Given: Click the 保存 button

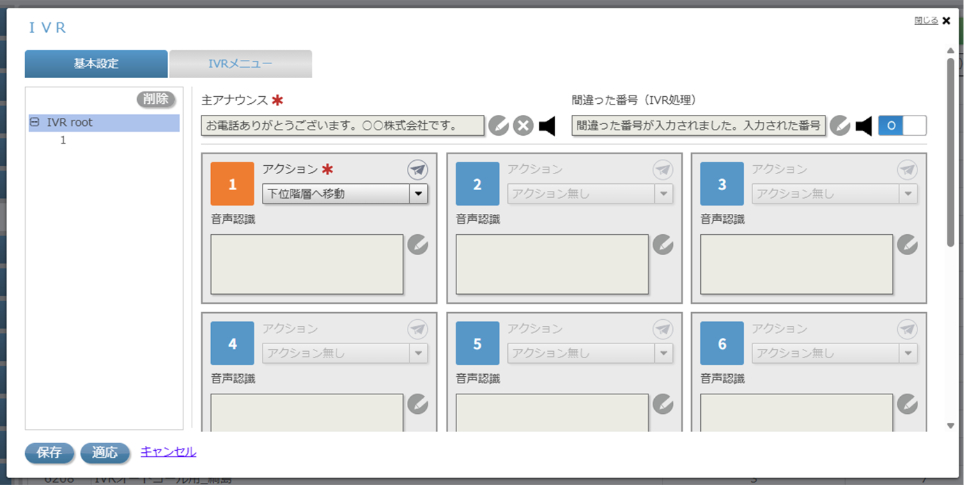Looking at the screenshot, I should click(x=49, y=452).
